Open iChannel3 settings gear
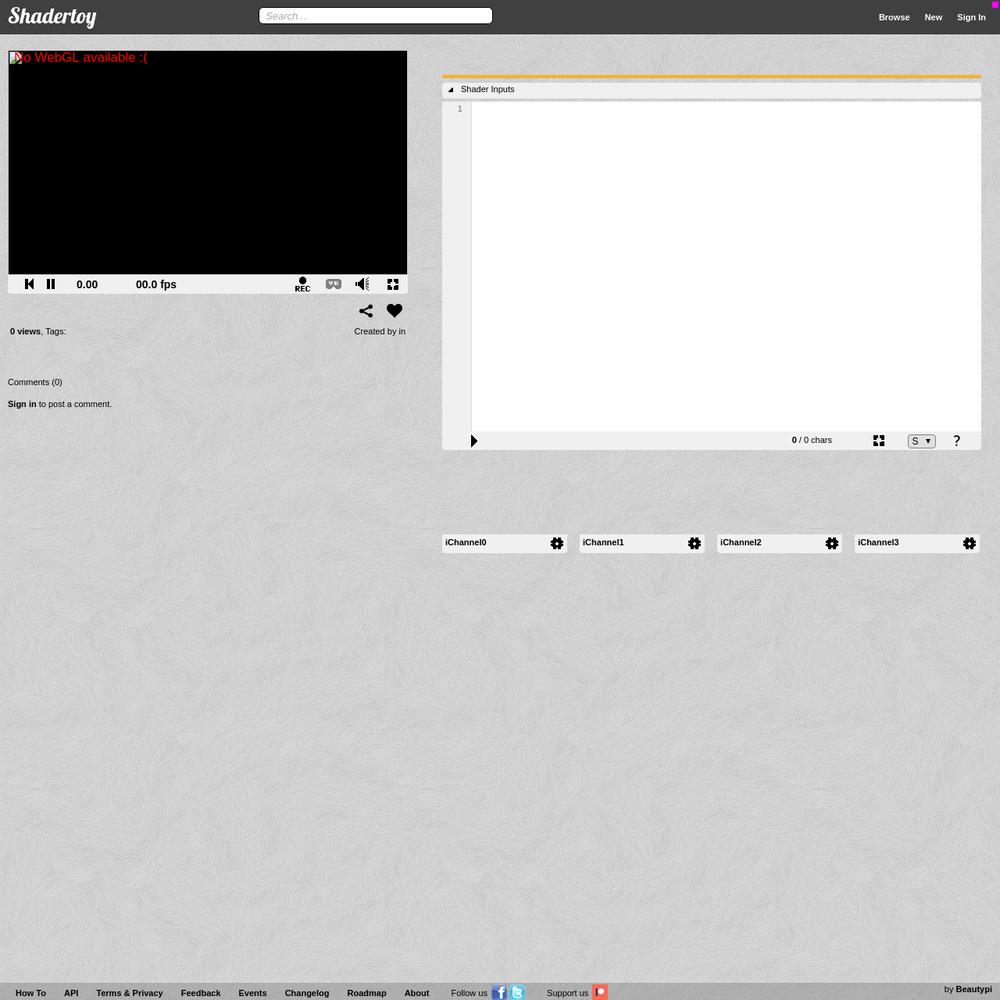This screenshot has width=1000, height=1000. pos(969,543)
